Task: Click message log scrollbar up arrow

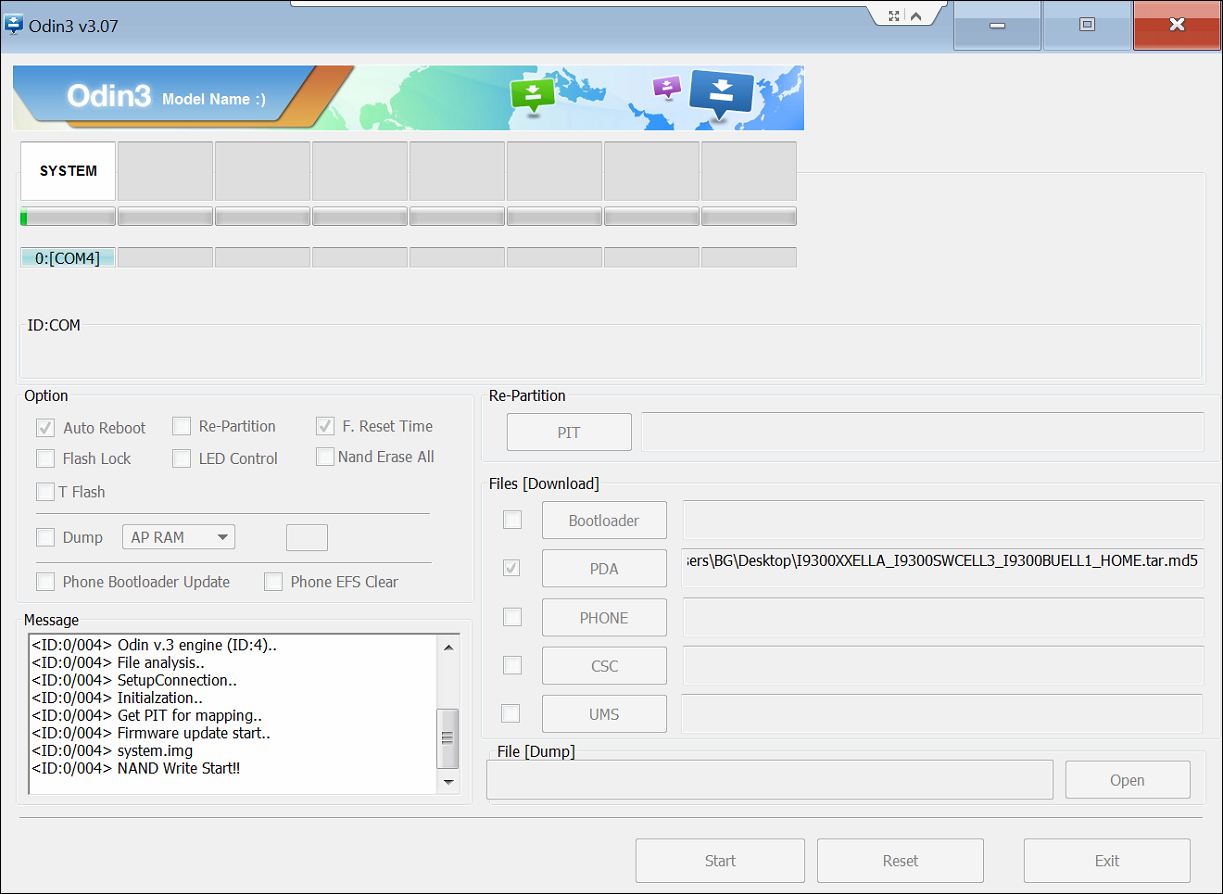Action: (x=449, y=647)
